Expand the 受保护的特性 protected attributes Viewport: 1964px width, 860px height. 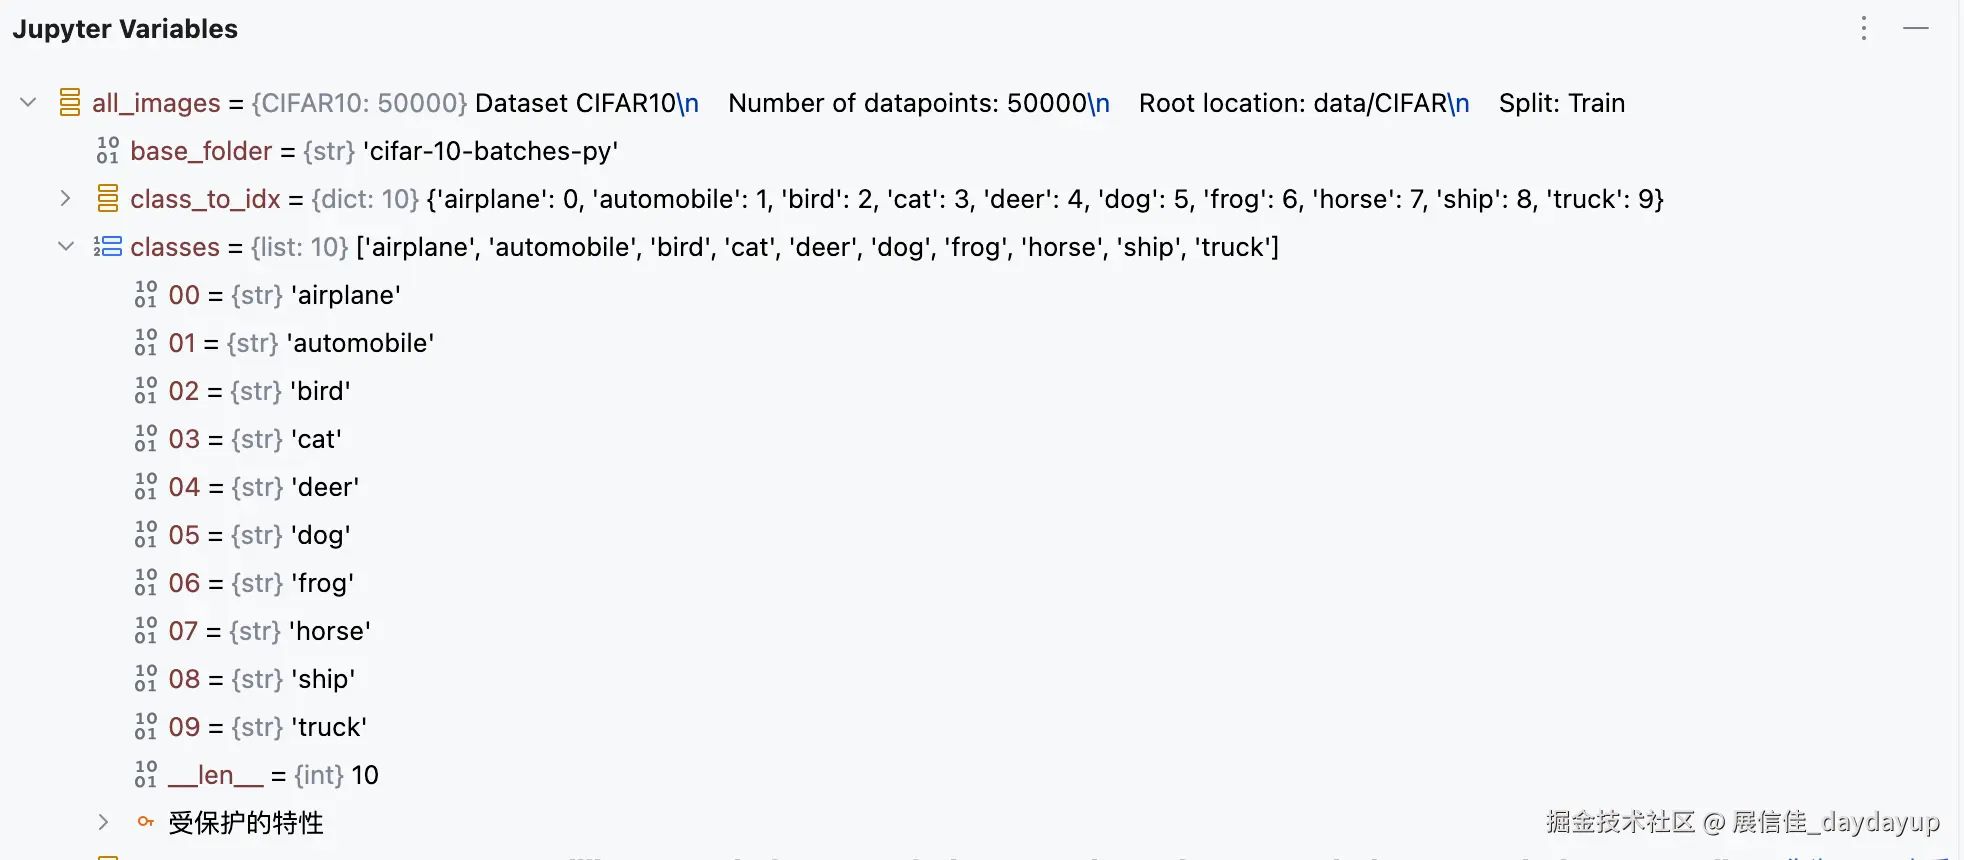(x=104, y=822)
